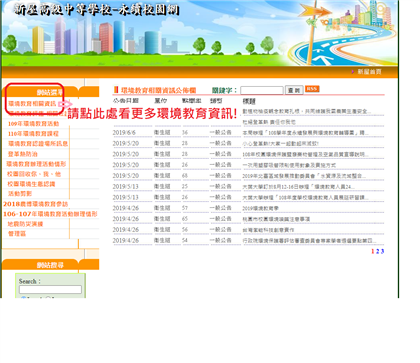Open the 新屋首頁 home link

pos(369,72)
